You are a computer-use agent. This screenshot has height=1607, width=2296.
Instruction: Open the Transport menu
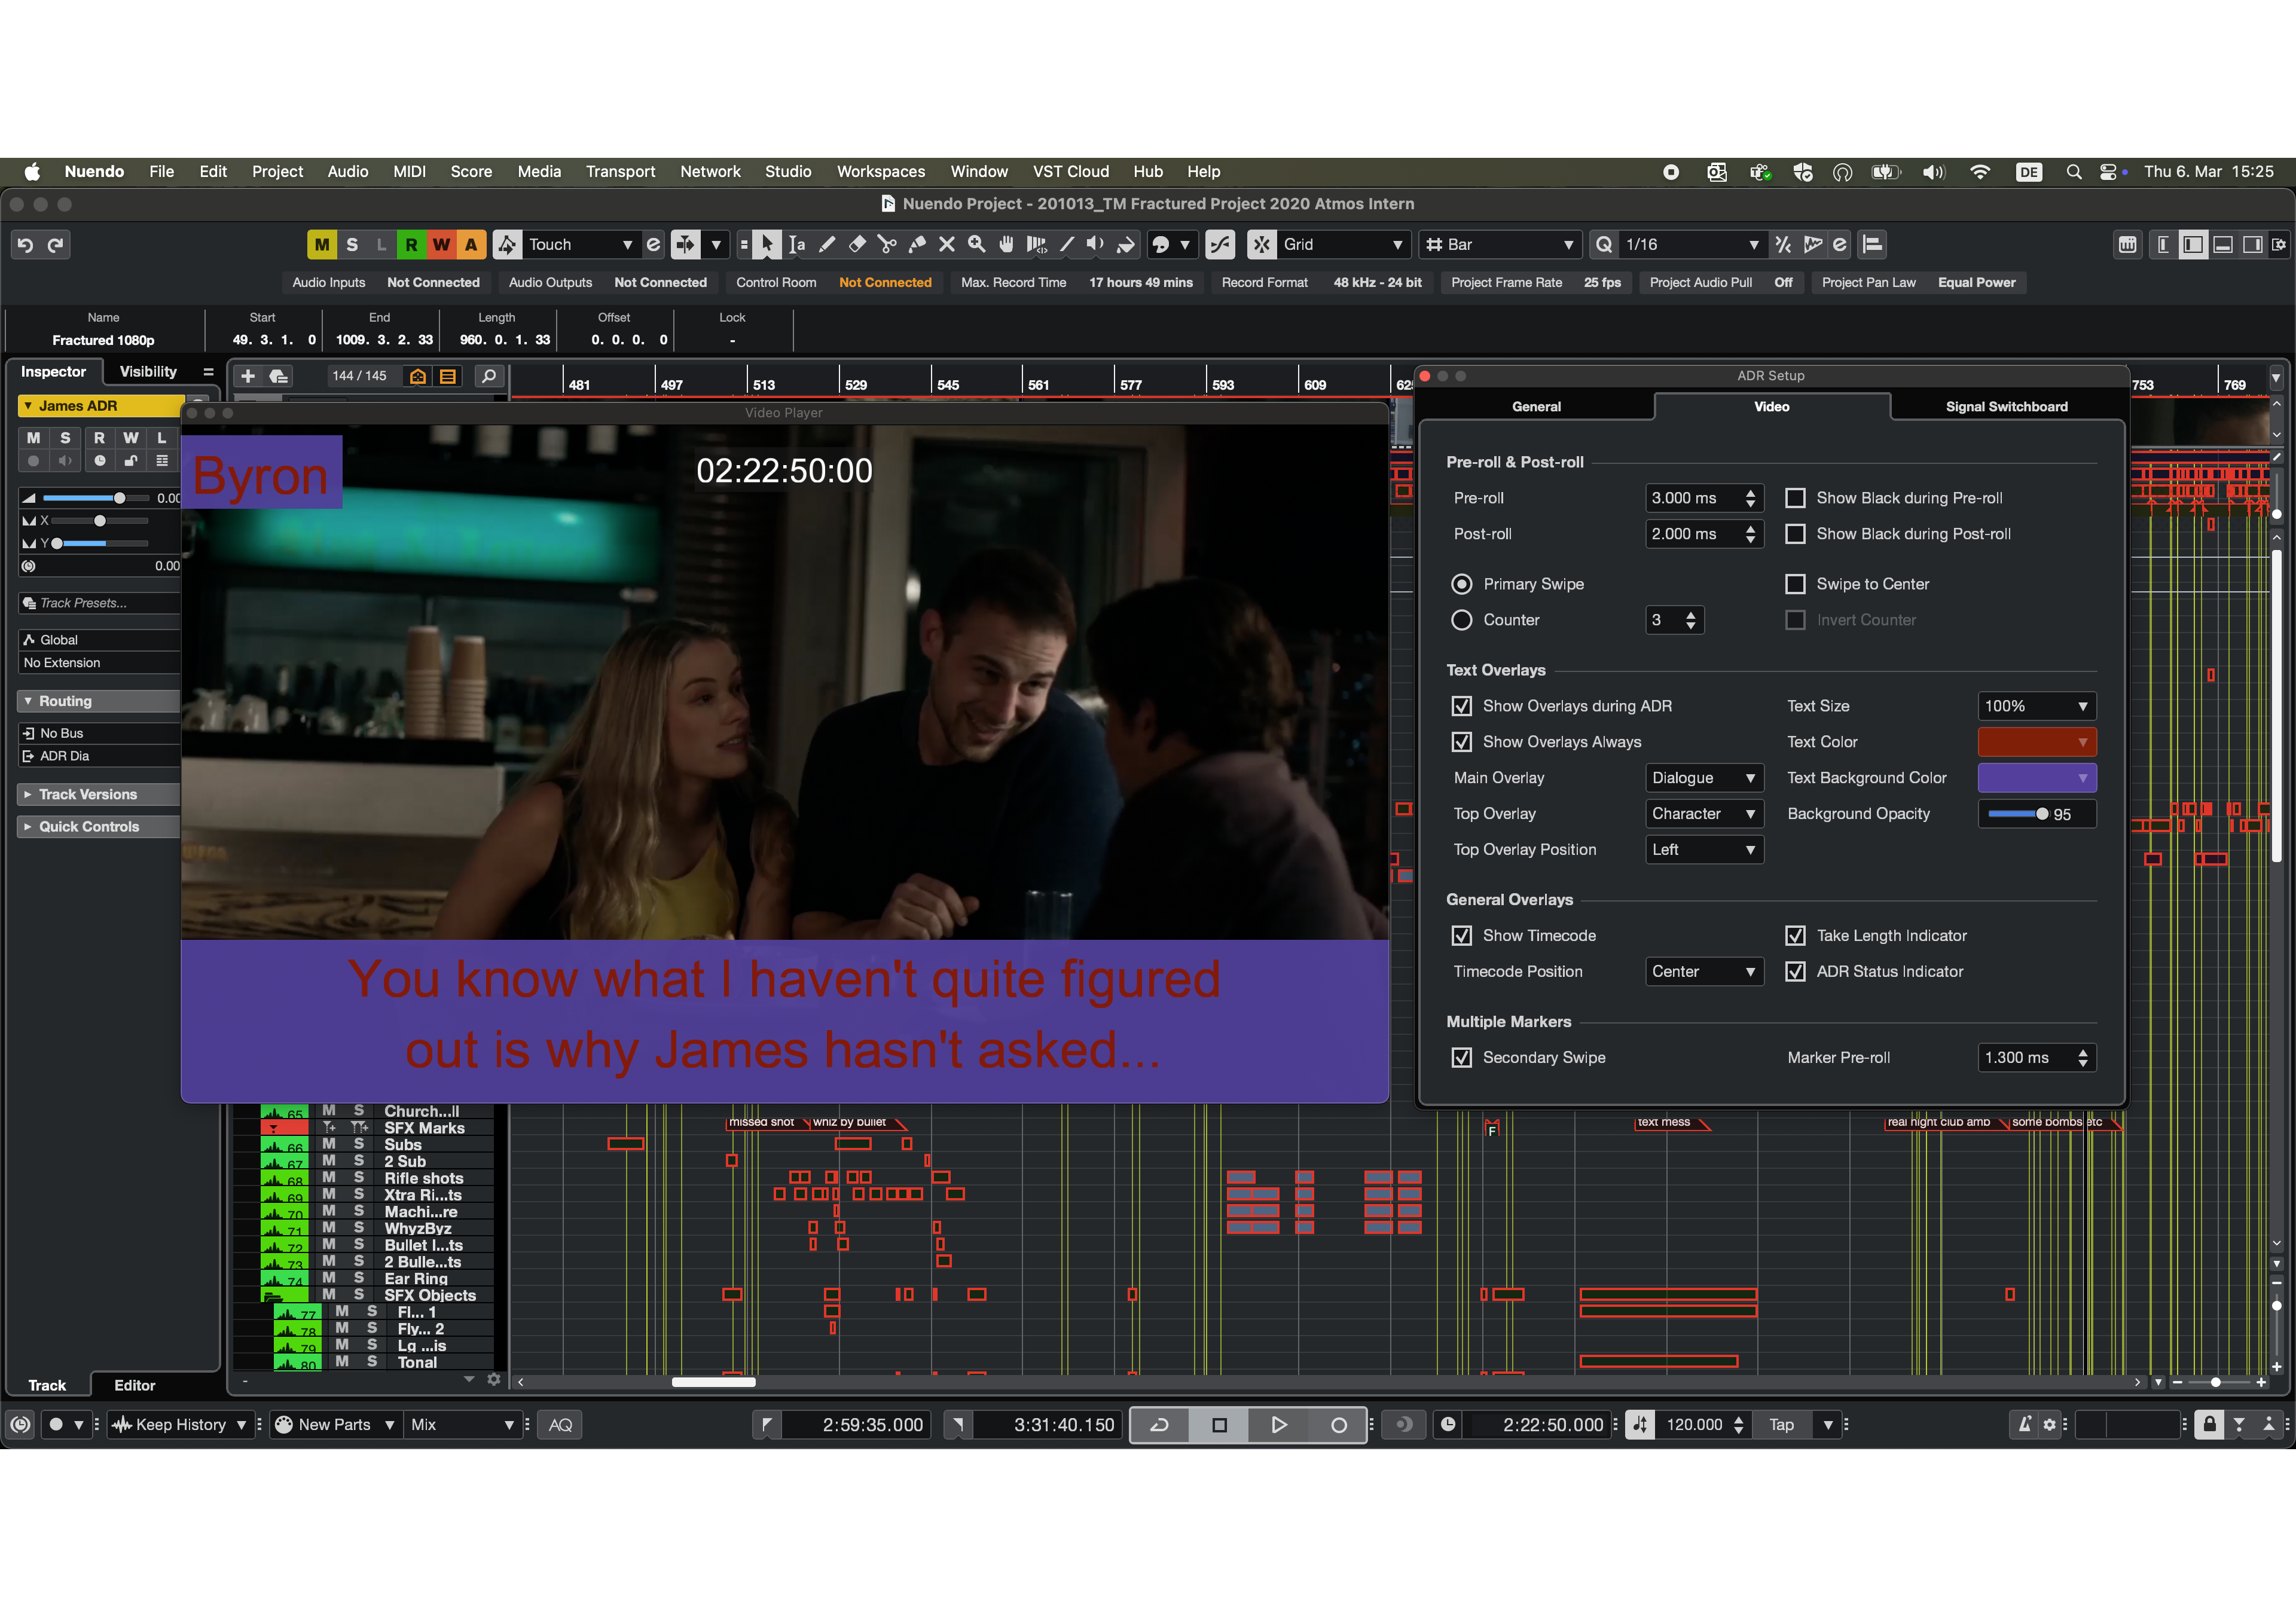click(x=620, y=172)
